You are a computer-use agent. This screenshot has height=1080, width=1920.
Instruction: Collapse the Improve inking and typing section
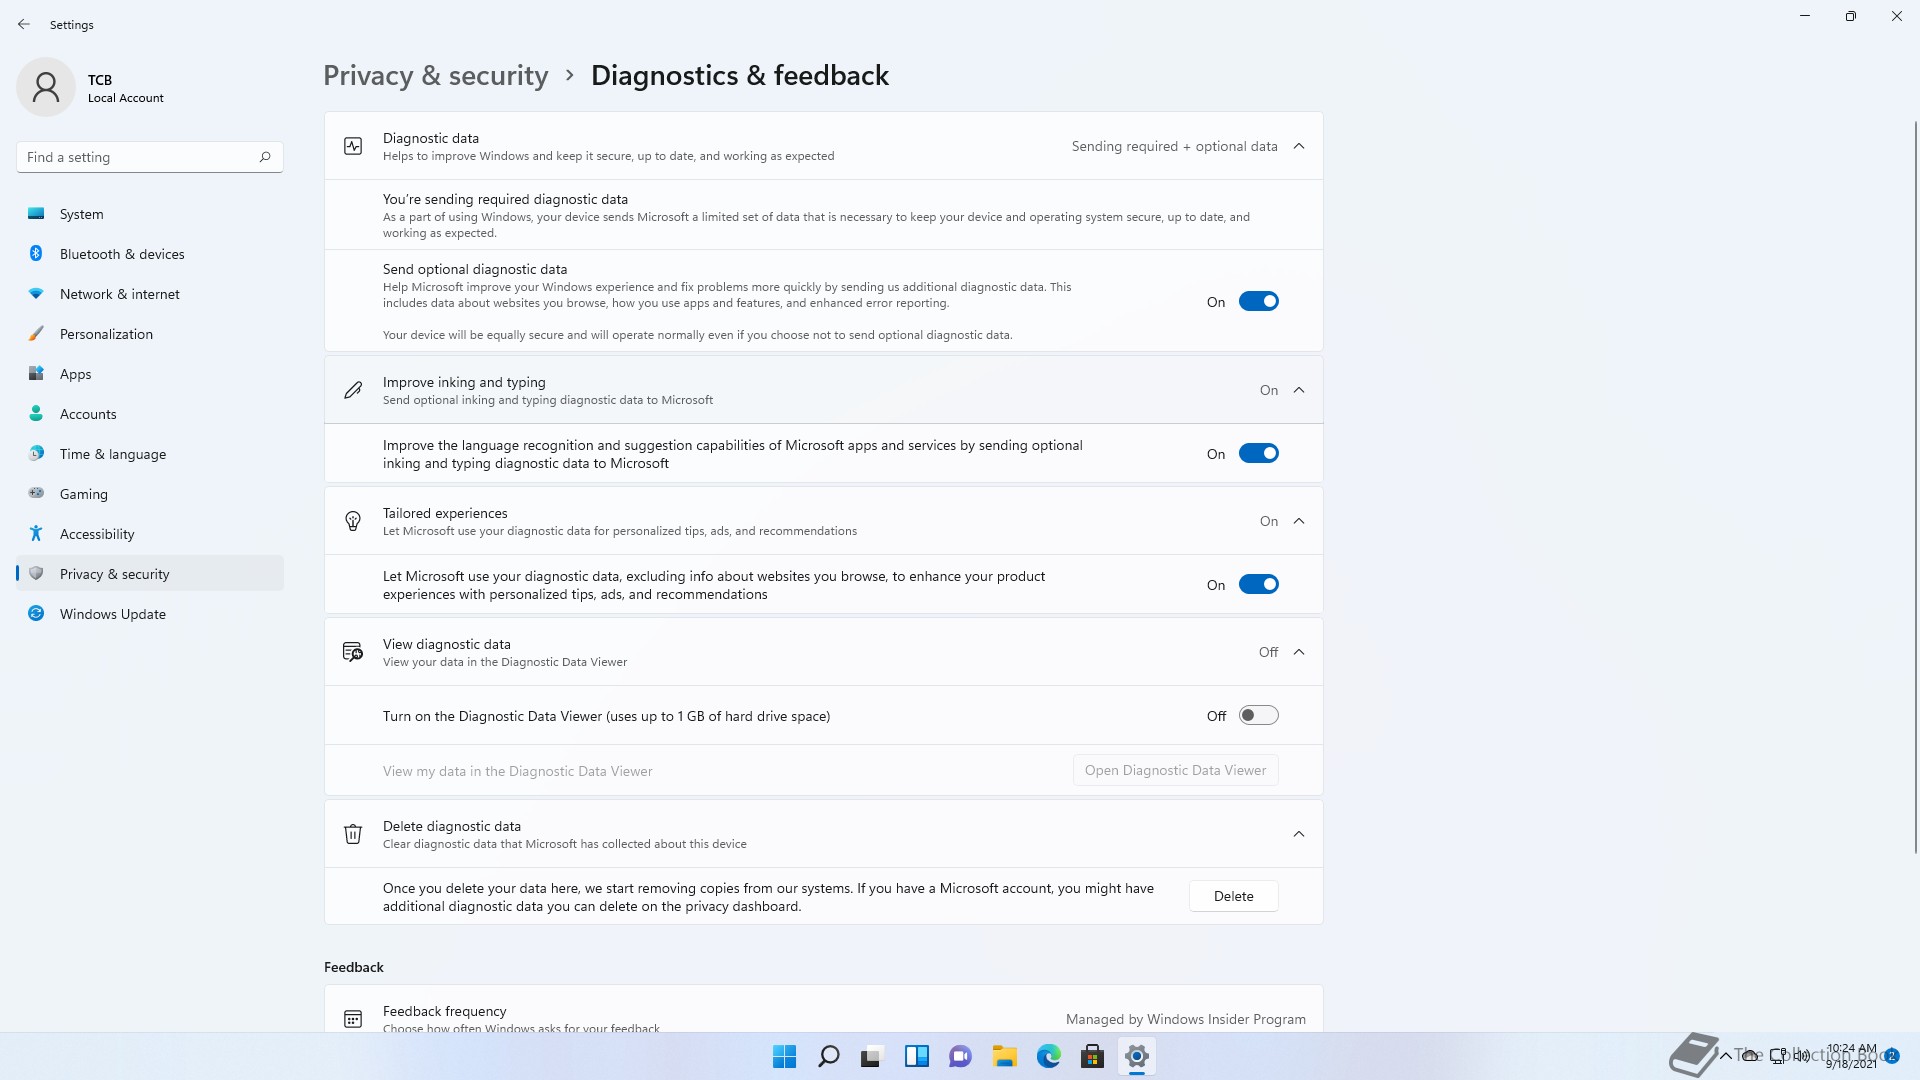(x=1299, y=390)
